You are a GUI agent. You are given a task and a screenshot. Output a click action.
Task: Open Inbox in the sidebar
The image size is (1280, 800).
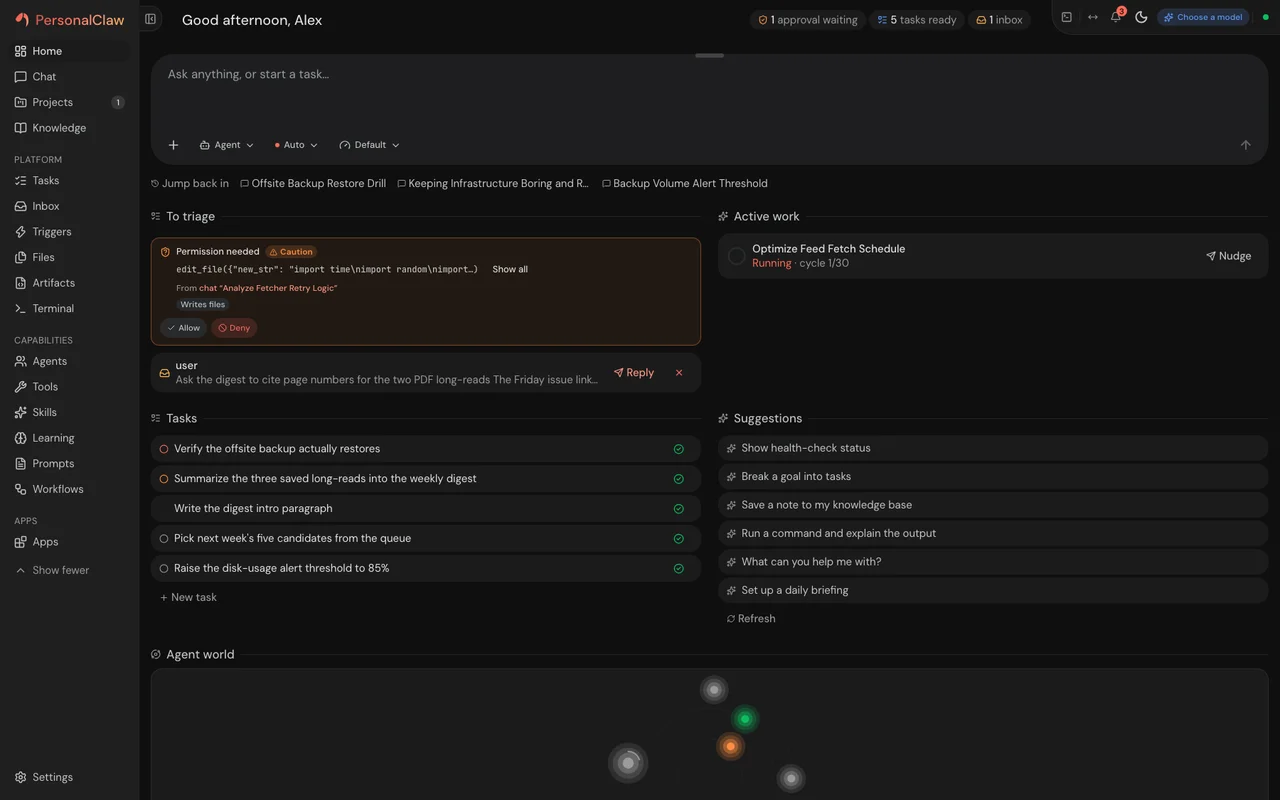point(69,207)
